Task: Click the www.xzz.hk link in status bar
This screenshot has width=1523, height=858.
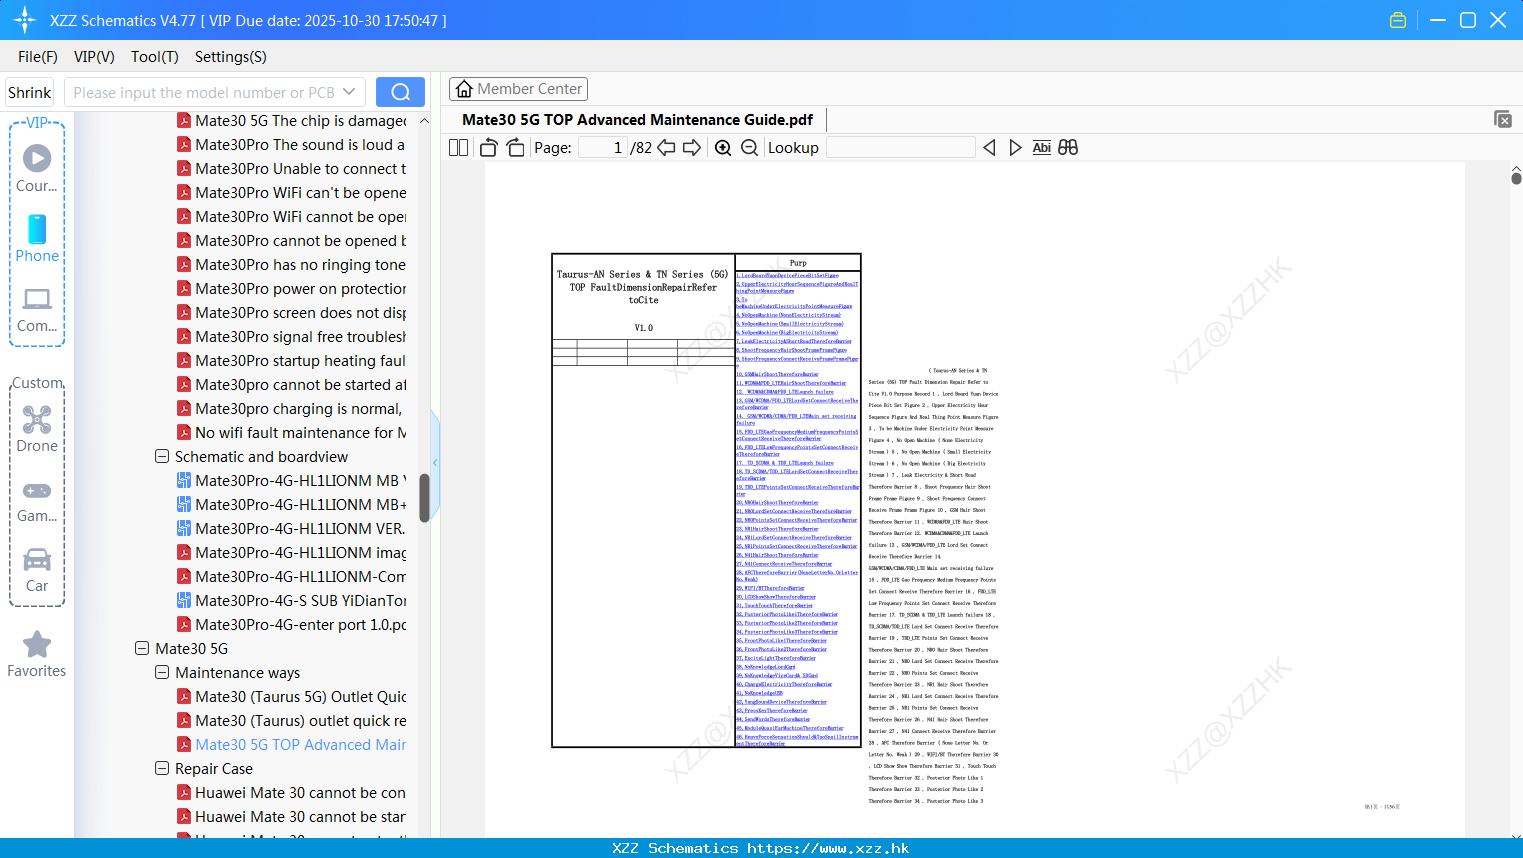Action: tap(828, 848)
